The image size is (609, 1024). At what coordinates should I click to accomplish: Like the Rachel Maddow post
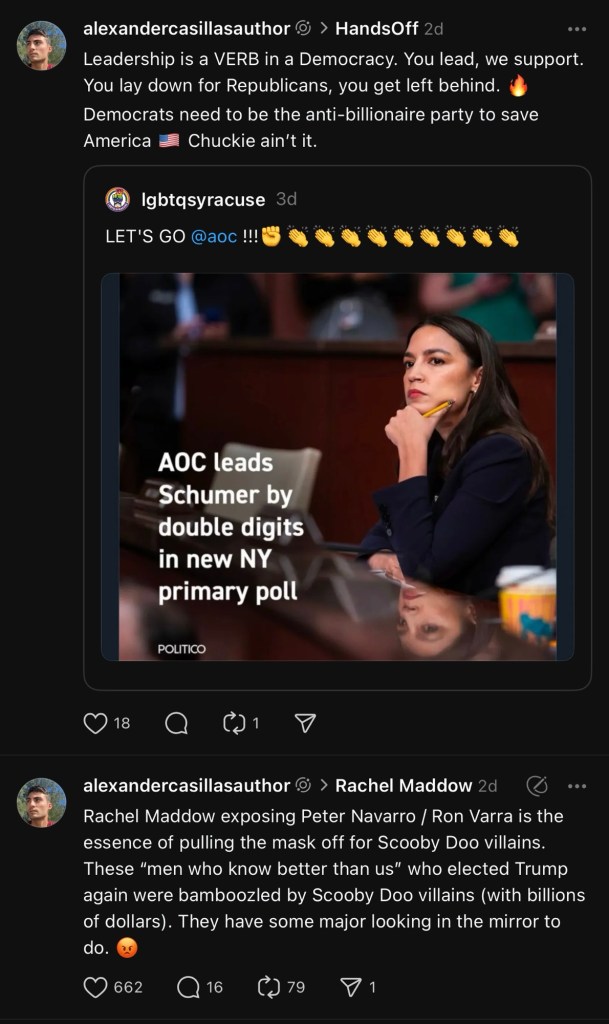pos(96,987)
